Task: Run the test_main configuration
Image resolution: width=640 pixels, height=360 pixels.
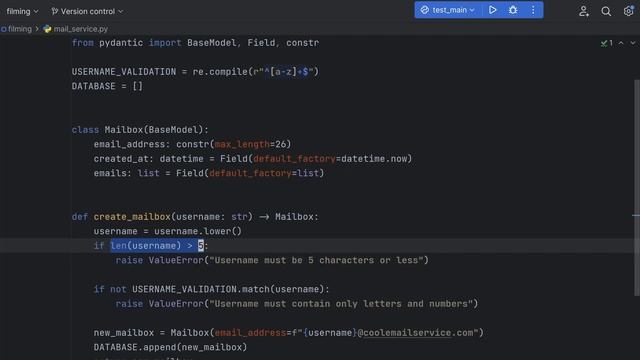Action: click(x=493, y=10)
